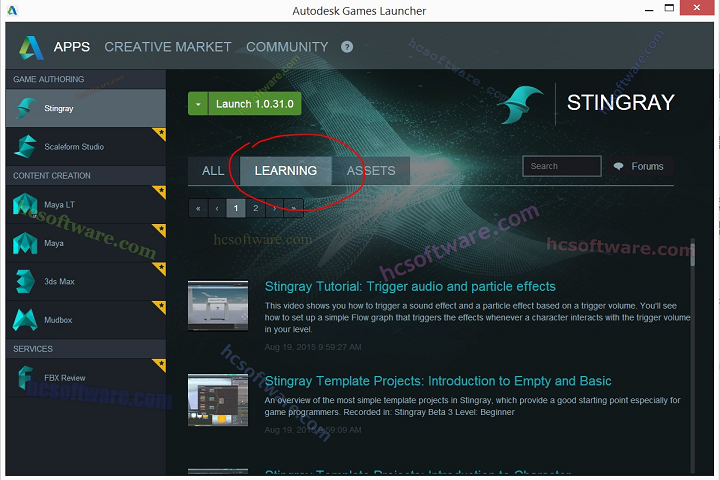Click the star badge on Mudbox

pos(160,306)
